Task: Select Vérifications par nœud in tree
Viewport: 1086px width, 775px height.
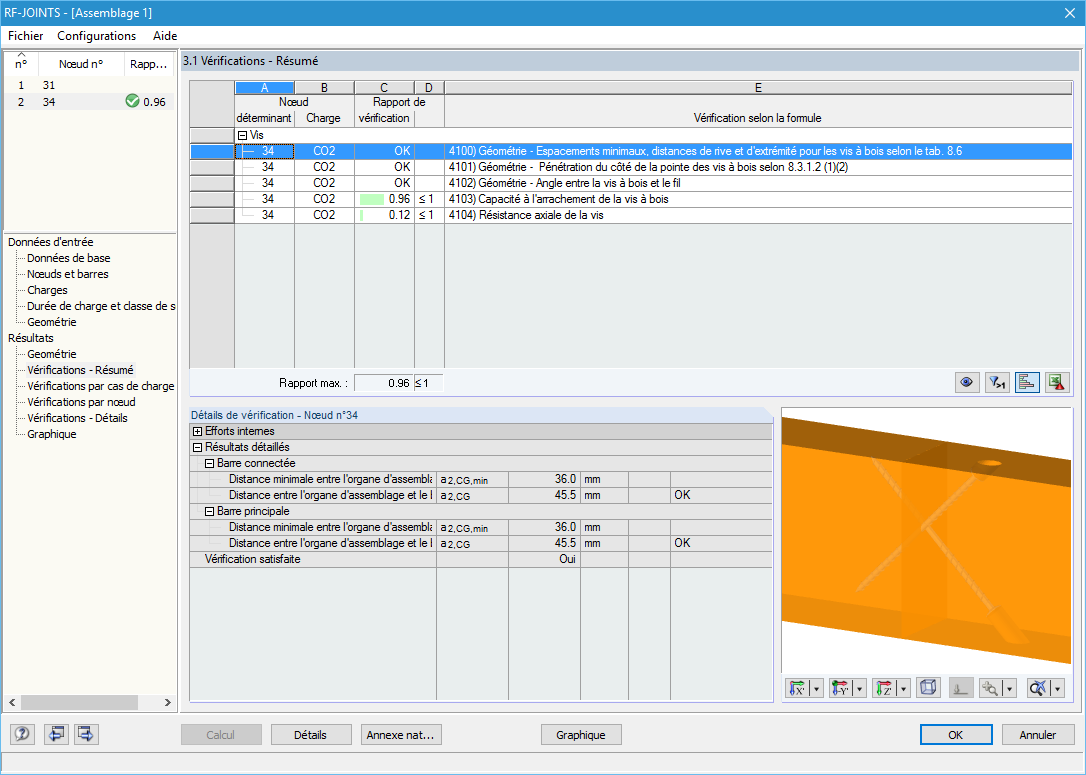Action: click(81, 402)
